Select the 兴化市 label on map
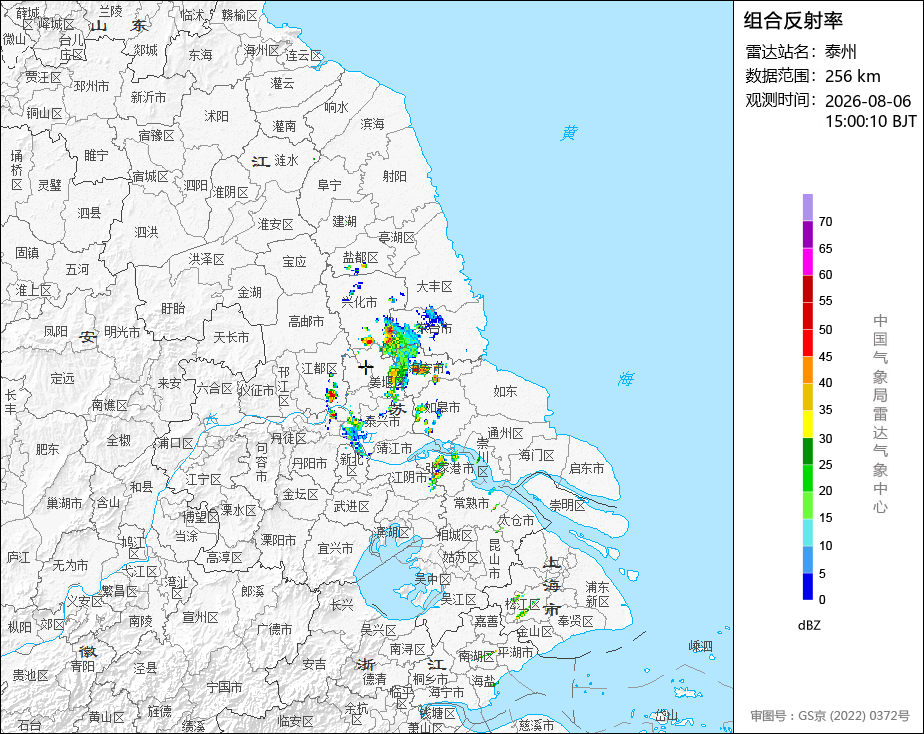The height and width of the screenshot is (734, 924). click(359, 302)
